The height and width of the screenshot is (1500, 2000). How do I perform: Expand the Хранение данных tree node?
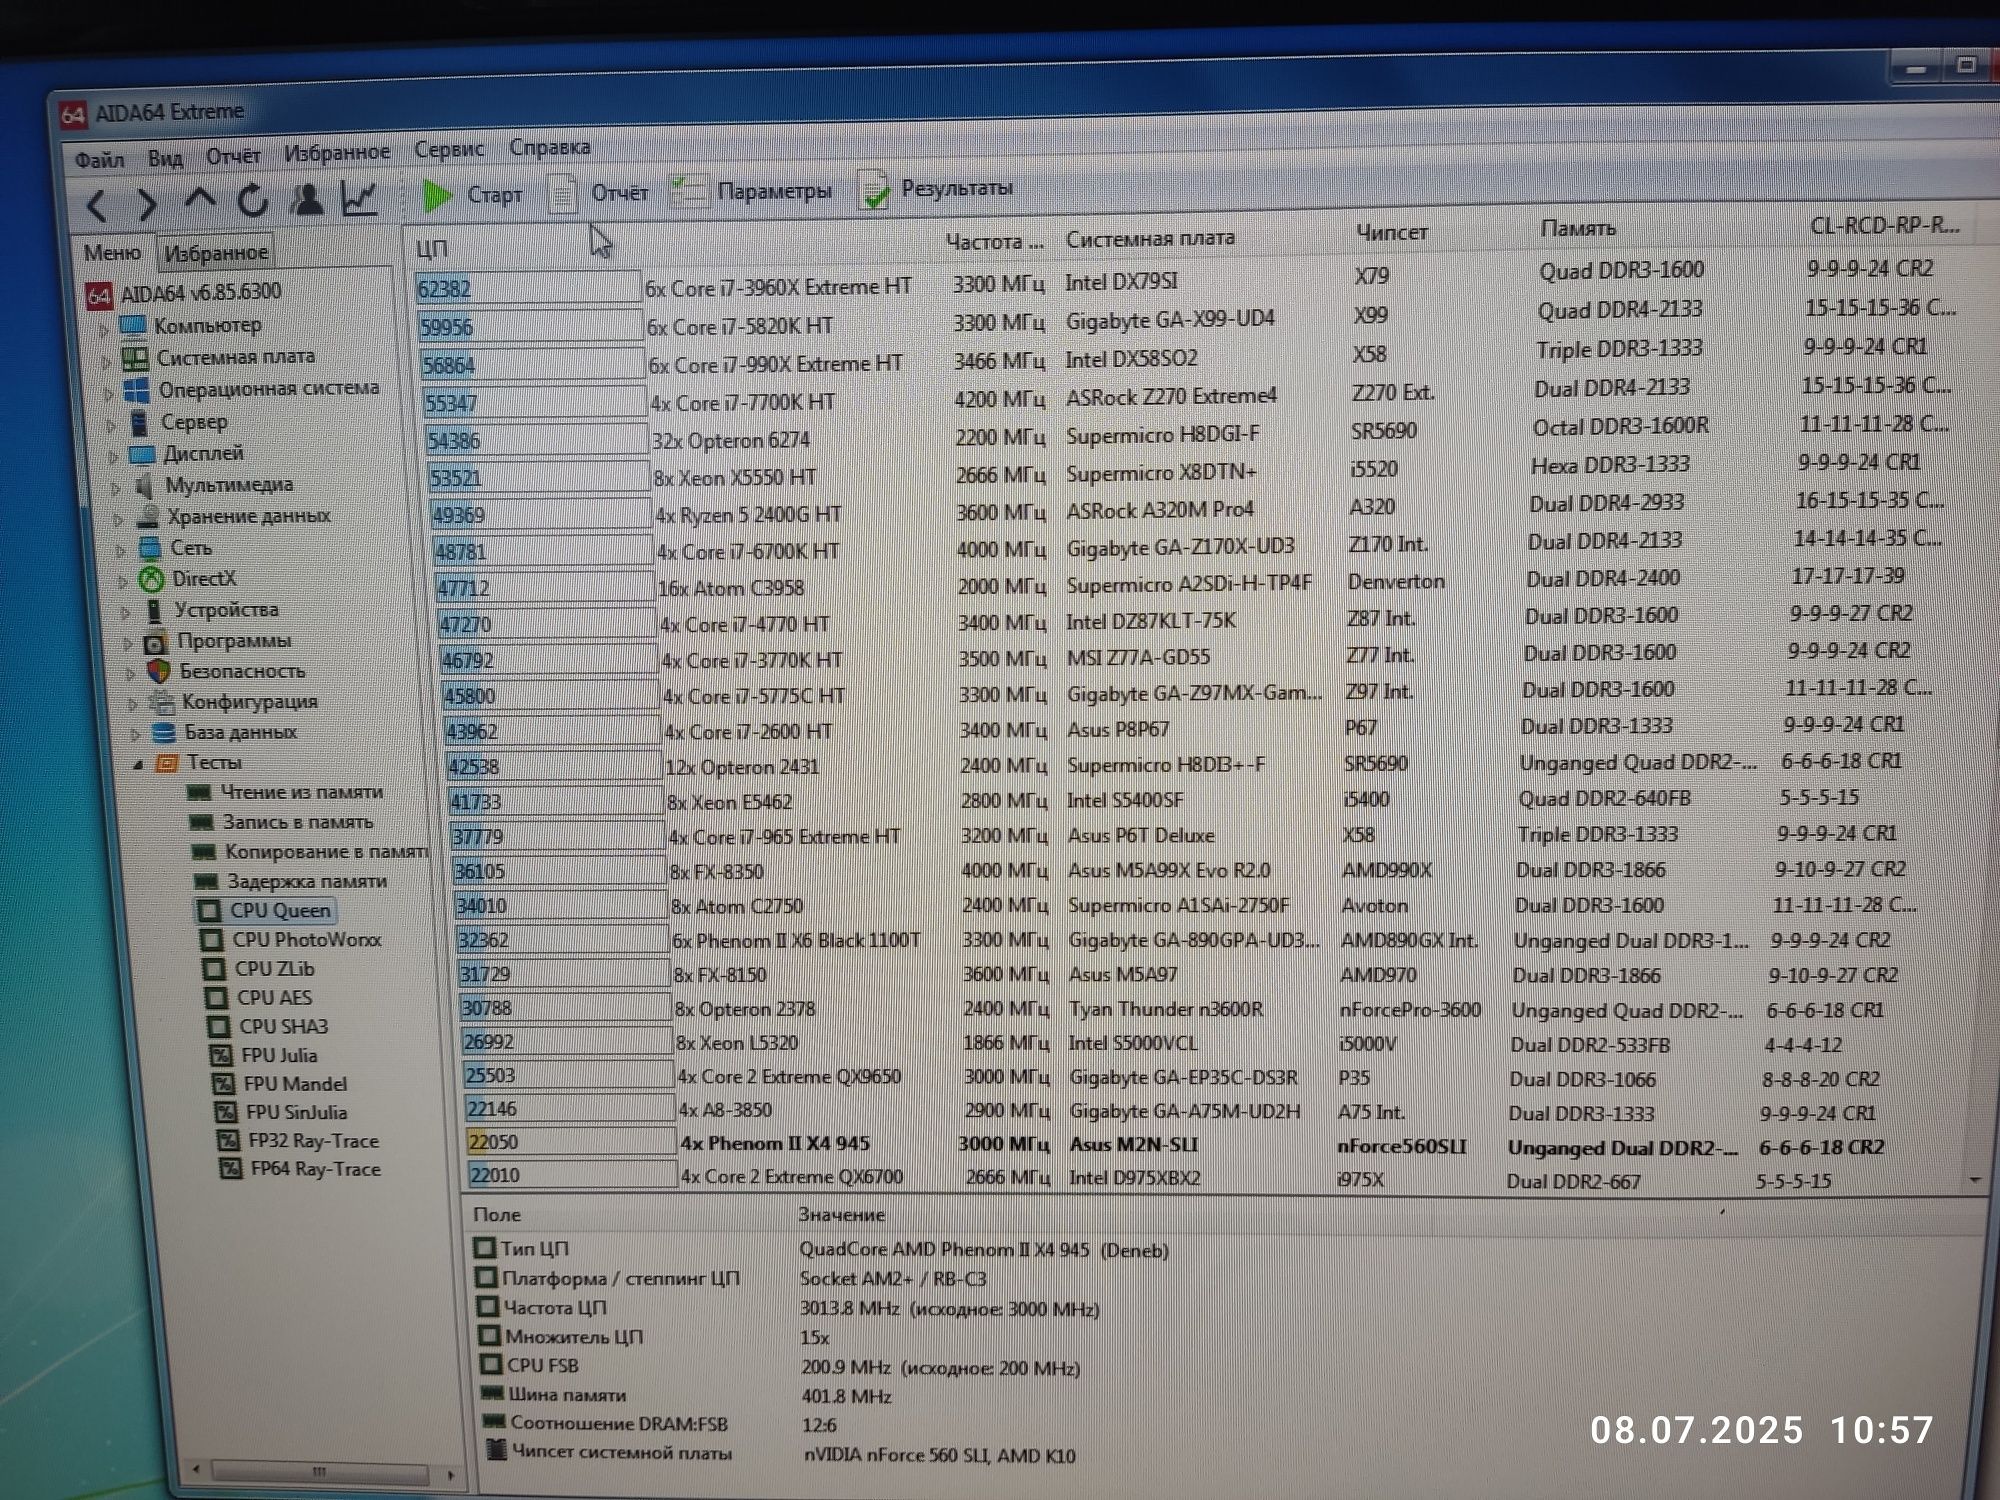[119, 520]
